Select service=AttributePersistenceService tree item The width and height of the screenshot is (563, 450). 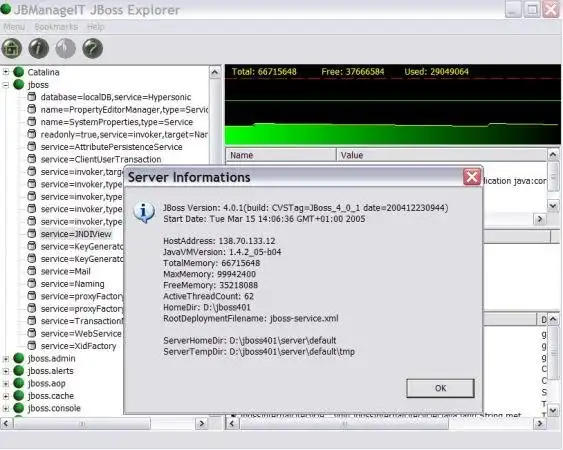coord(111,147)
